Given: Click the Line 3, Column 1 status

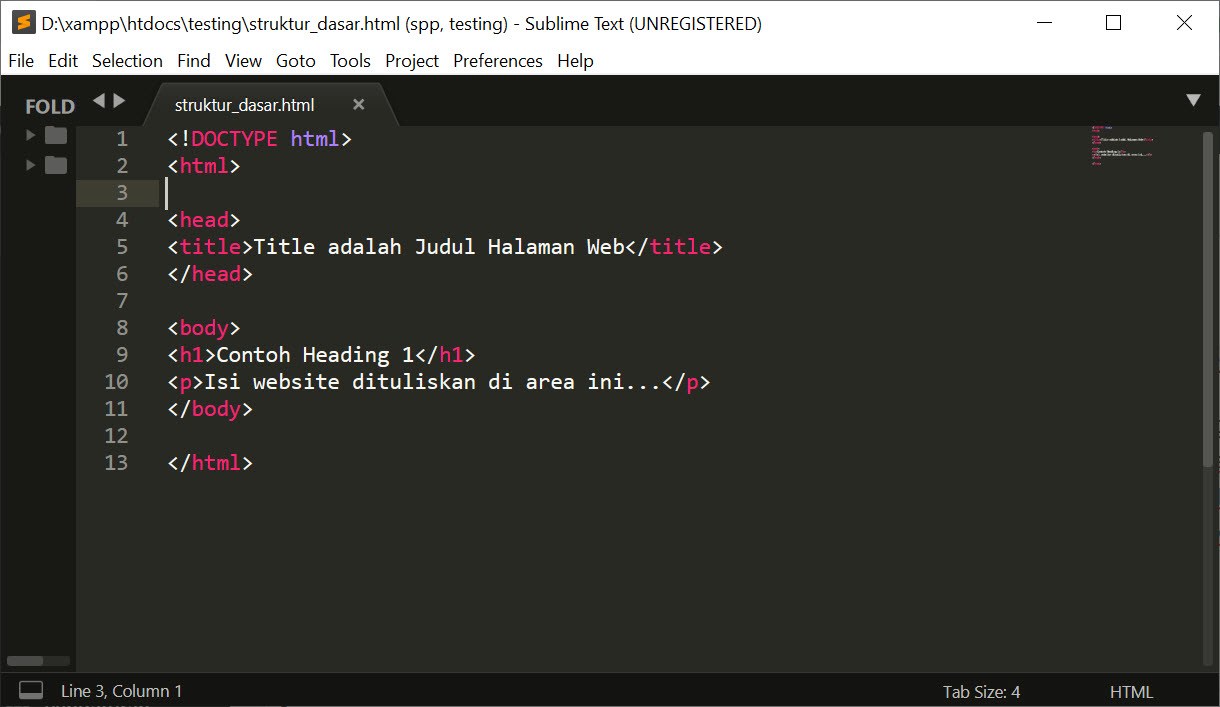Looking at the screenshot, I should 122,691.
